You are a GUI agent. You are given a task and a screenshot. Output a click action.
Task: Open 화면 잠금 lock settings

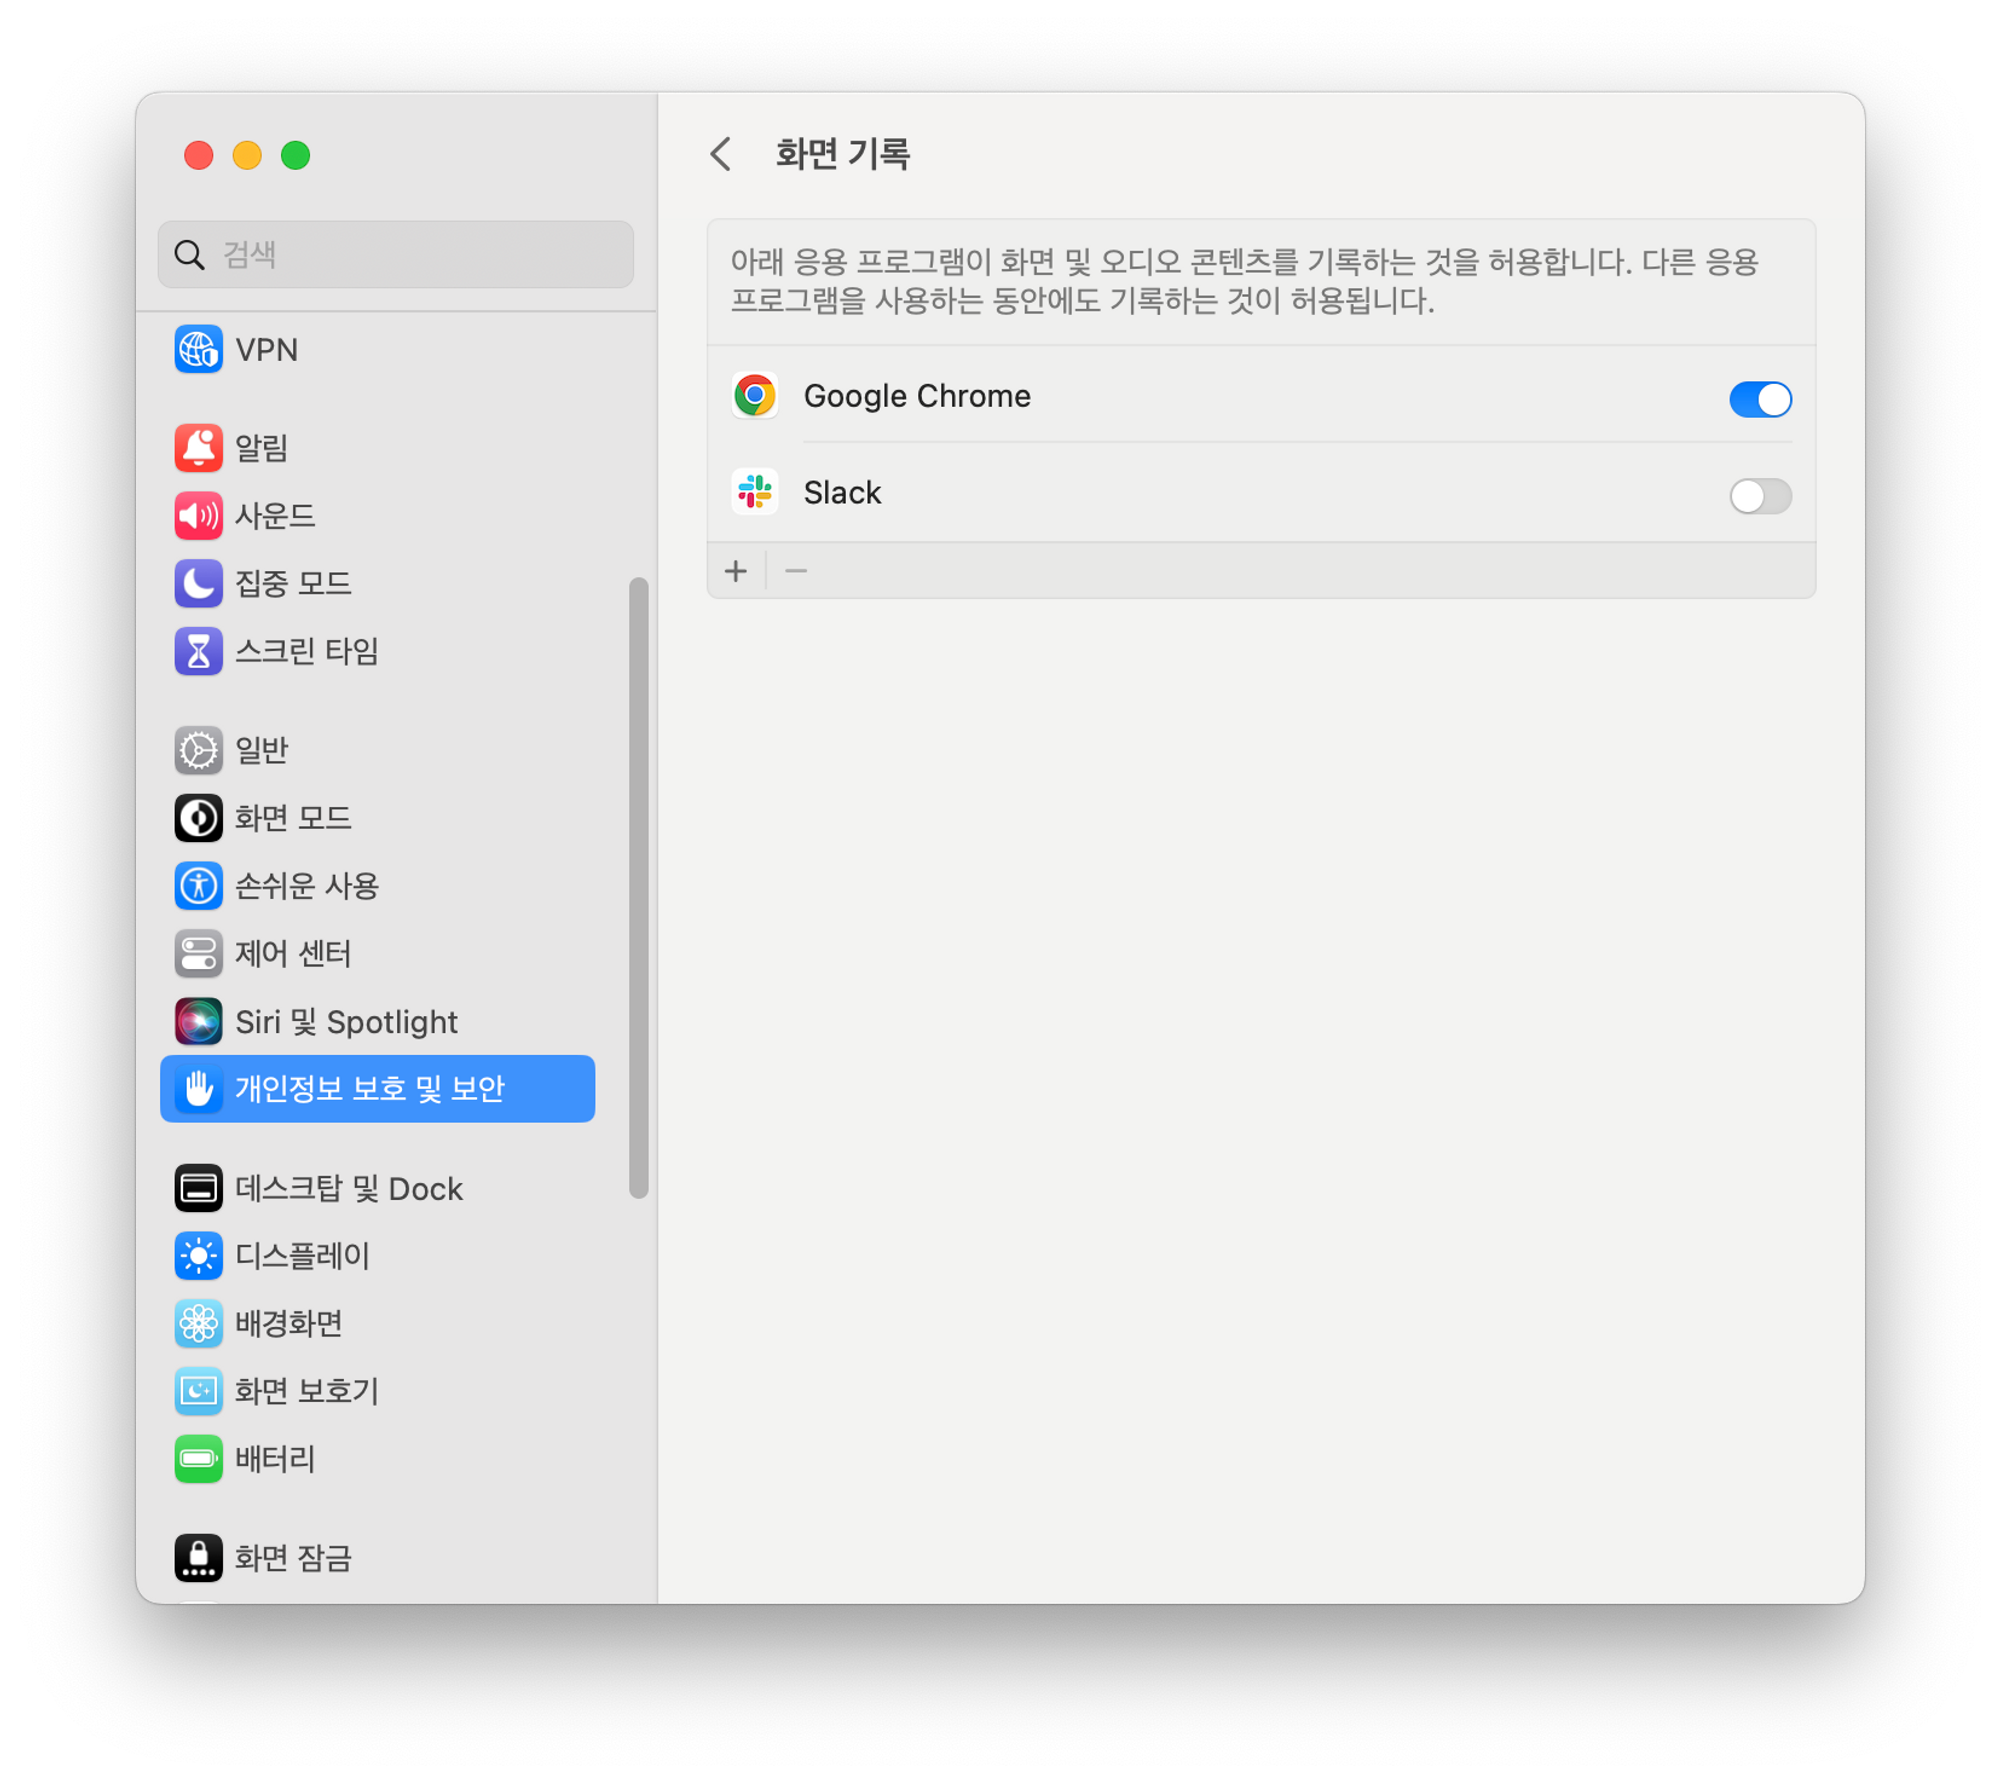292,1557
